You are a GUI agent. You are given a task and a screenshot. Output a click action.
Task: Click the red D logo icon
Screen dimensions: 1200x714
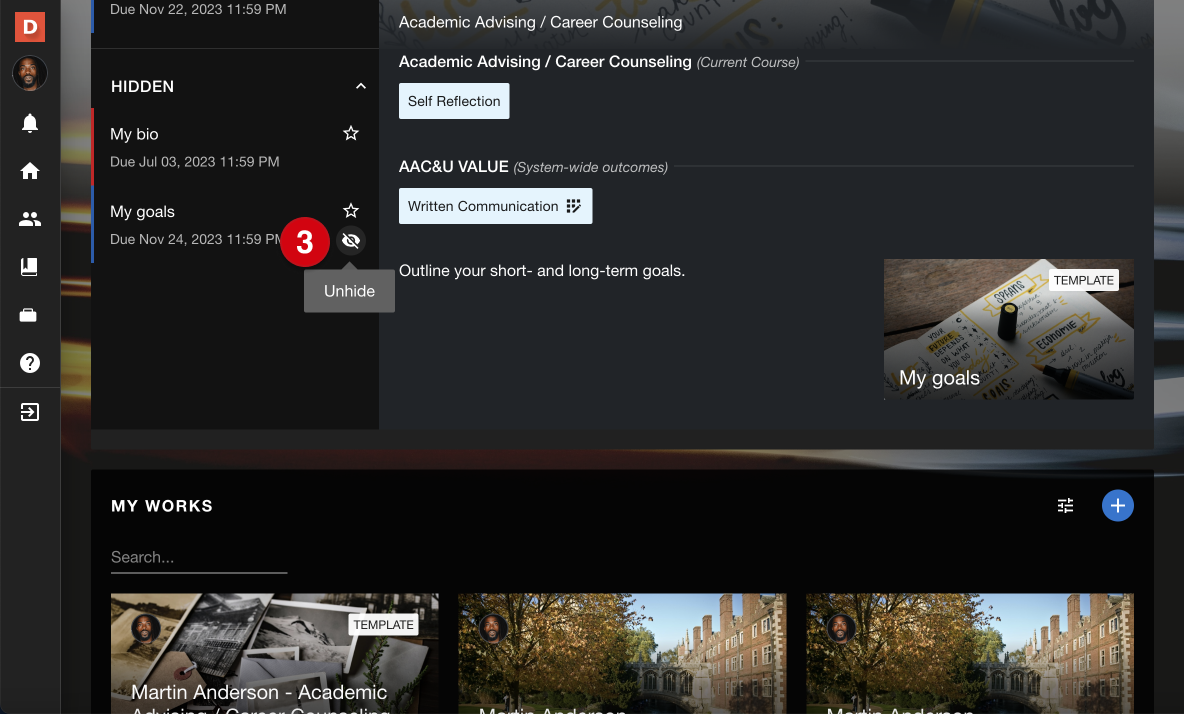click(x=30, y=26)
